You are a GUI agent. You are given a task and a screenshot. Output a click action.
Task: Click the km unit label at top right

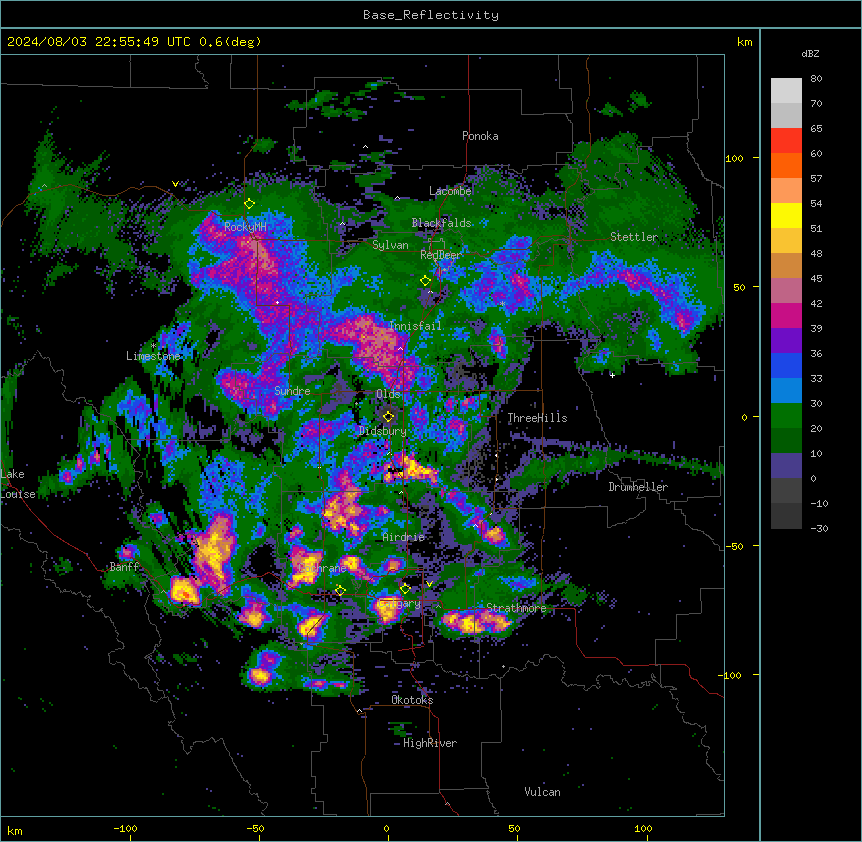tap(745, 42)
